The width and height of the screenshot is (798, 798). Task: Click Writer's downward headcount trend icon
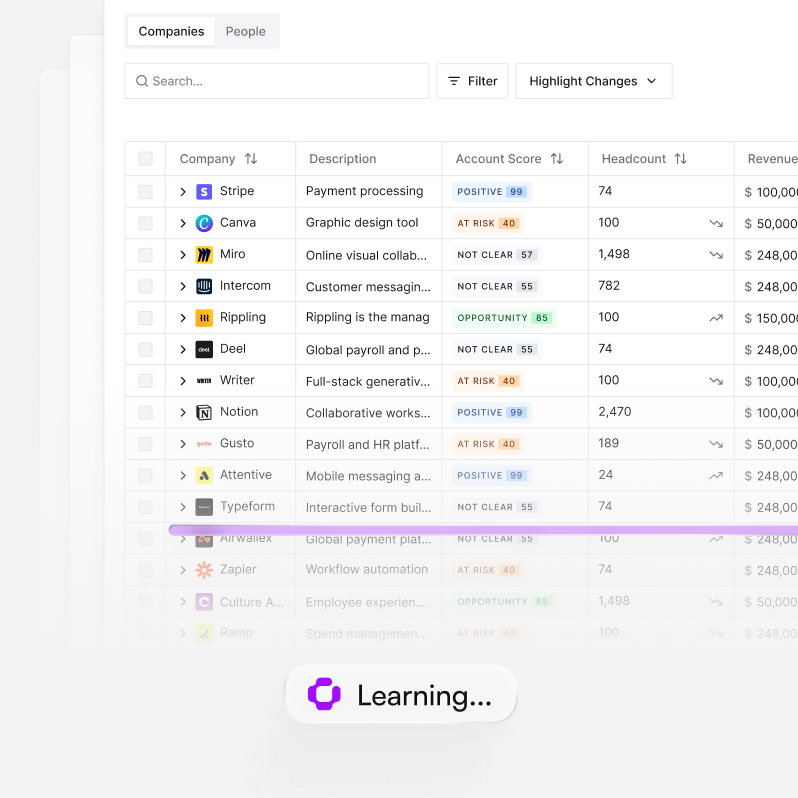pyautogui.click(x=716, y=381)
